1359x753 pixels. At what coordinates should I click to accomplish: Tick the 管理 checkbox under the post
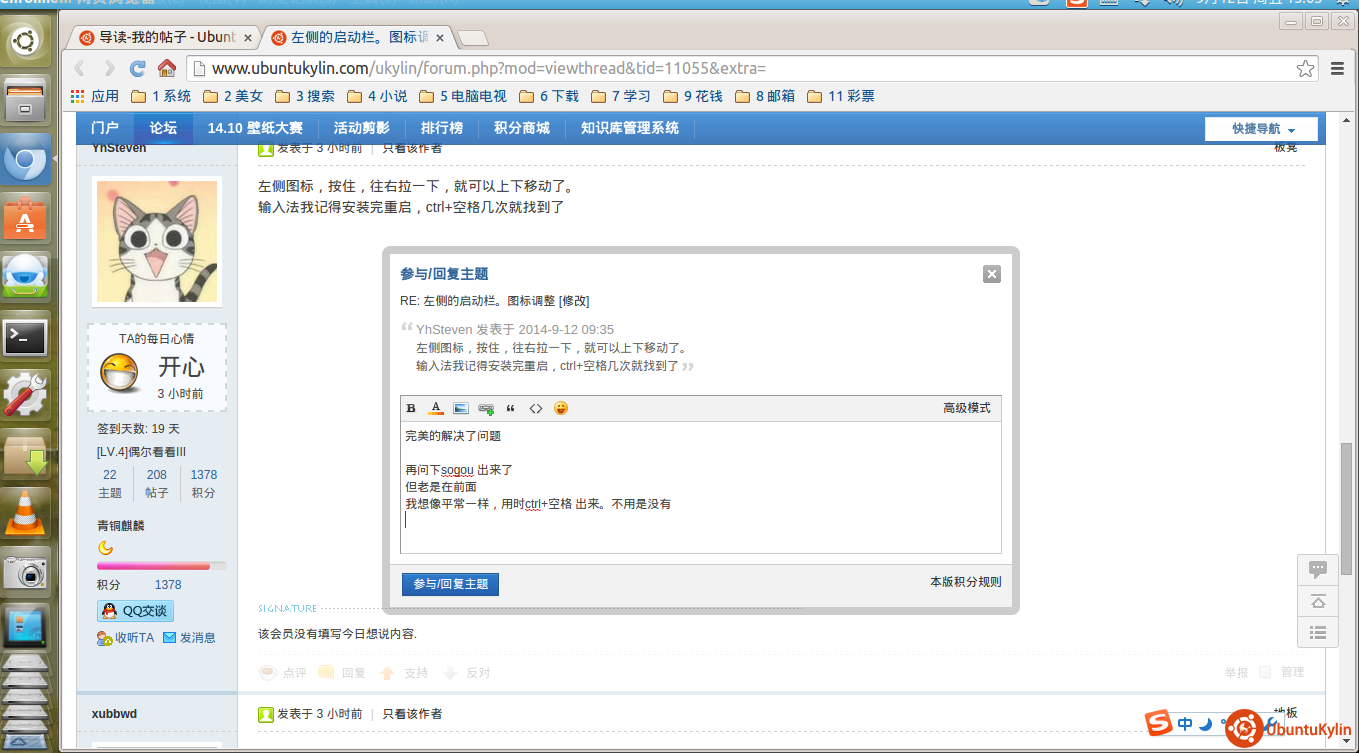(x=1265, y=673)
